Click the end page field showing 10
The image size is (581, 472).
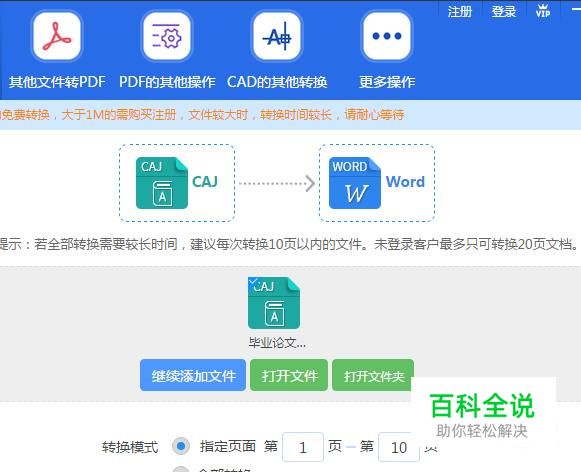click(399, 447)
